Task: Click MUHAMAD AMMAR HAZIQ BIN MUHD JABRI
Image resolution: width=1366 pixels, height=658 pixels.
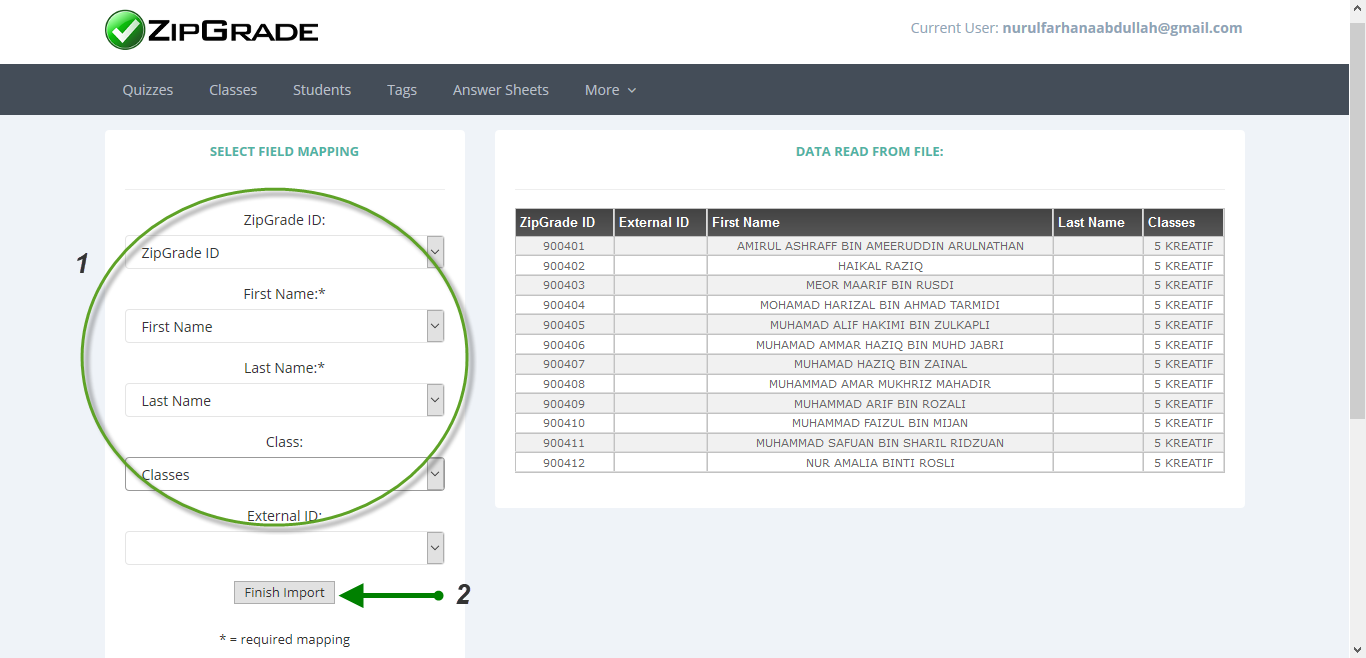Action: coord(880,345)
